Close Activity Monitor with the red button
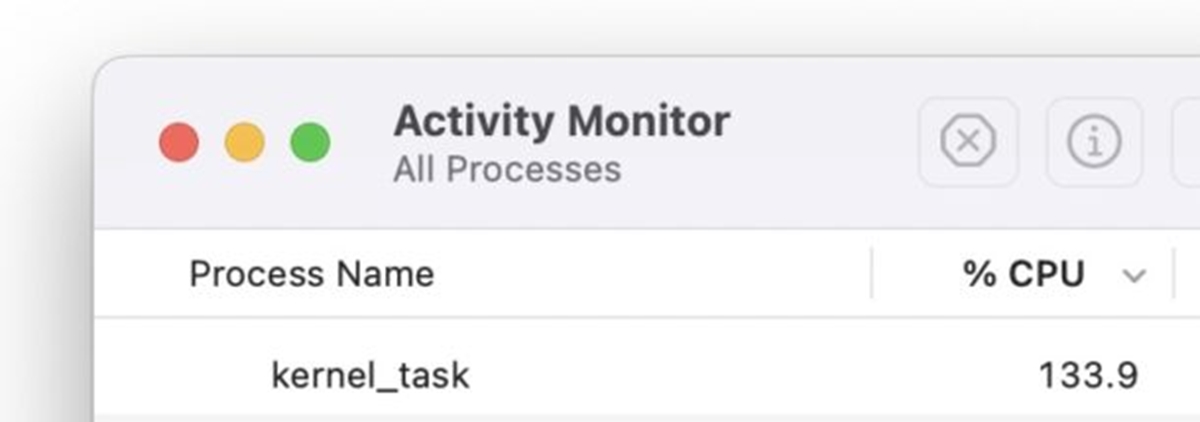1200x422 pixels. pos(179,143)
